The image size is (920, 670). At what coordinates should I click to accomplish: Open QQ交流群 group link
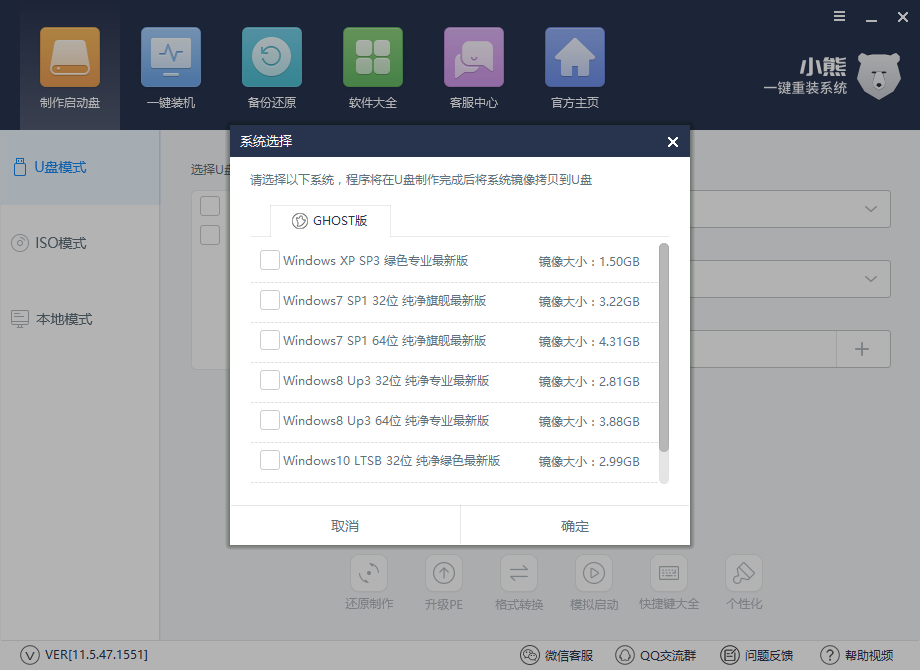[655, 655]
